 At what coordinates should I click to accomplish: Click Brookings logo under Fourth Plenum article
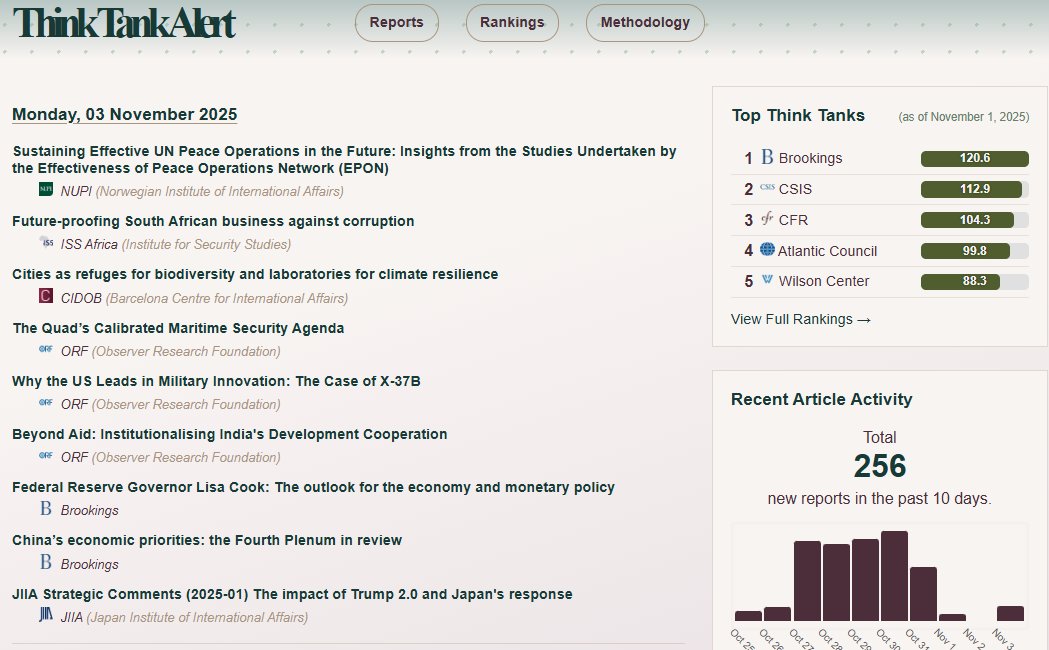[45, 562]
